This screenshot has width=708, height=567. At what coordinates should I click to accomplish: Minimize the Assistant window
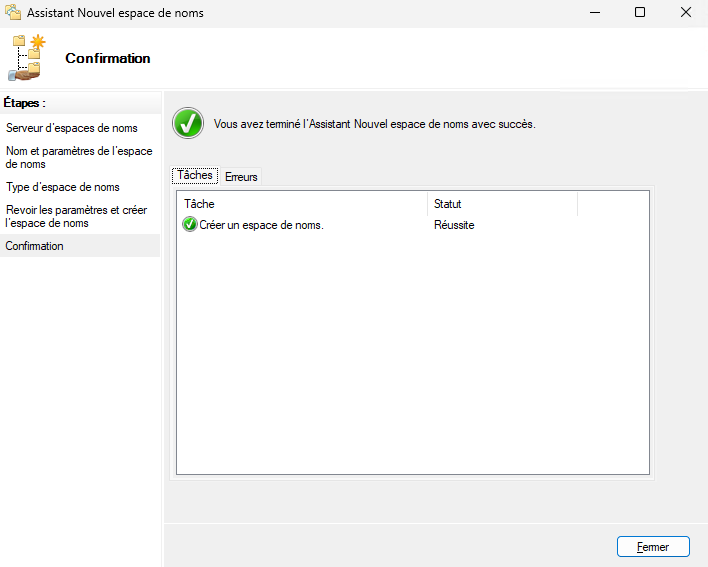click(x=594, y=13)
